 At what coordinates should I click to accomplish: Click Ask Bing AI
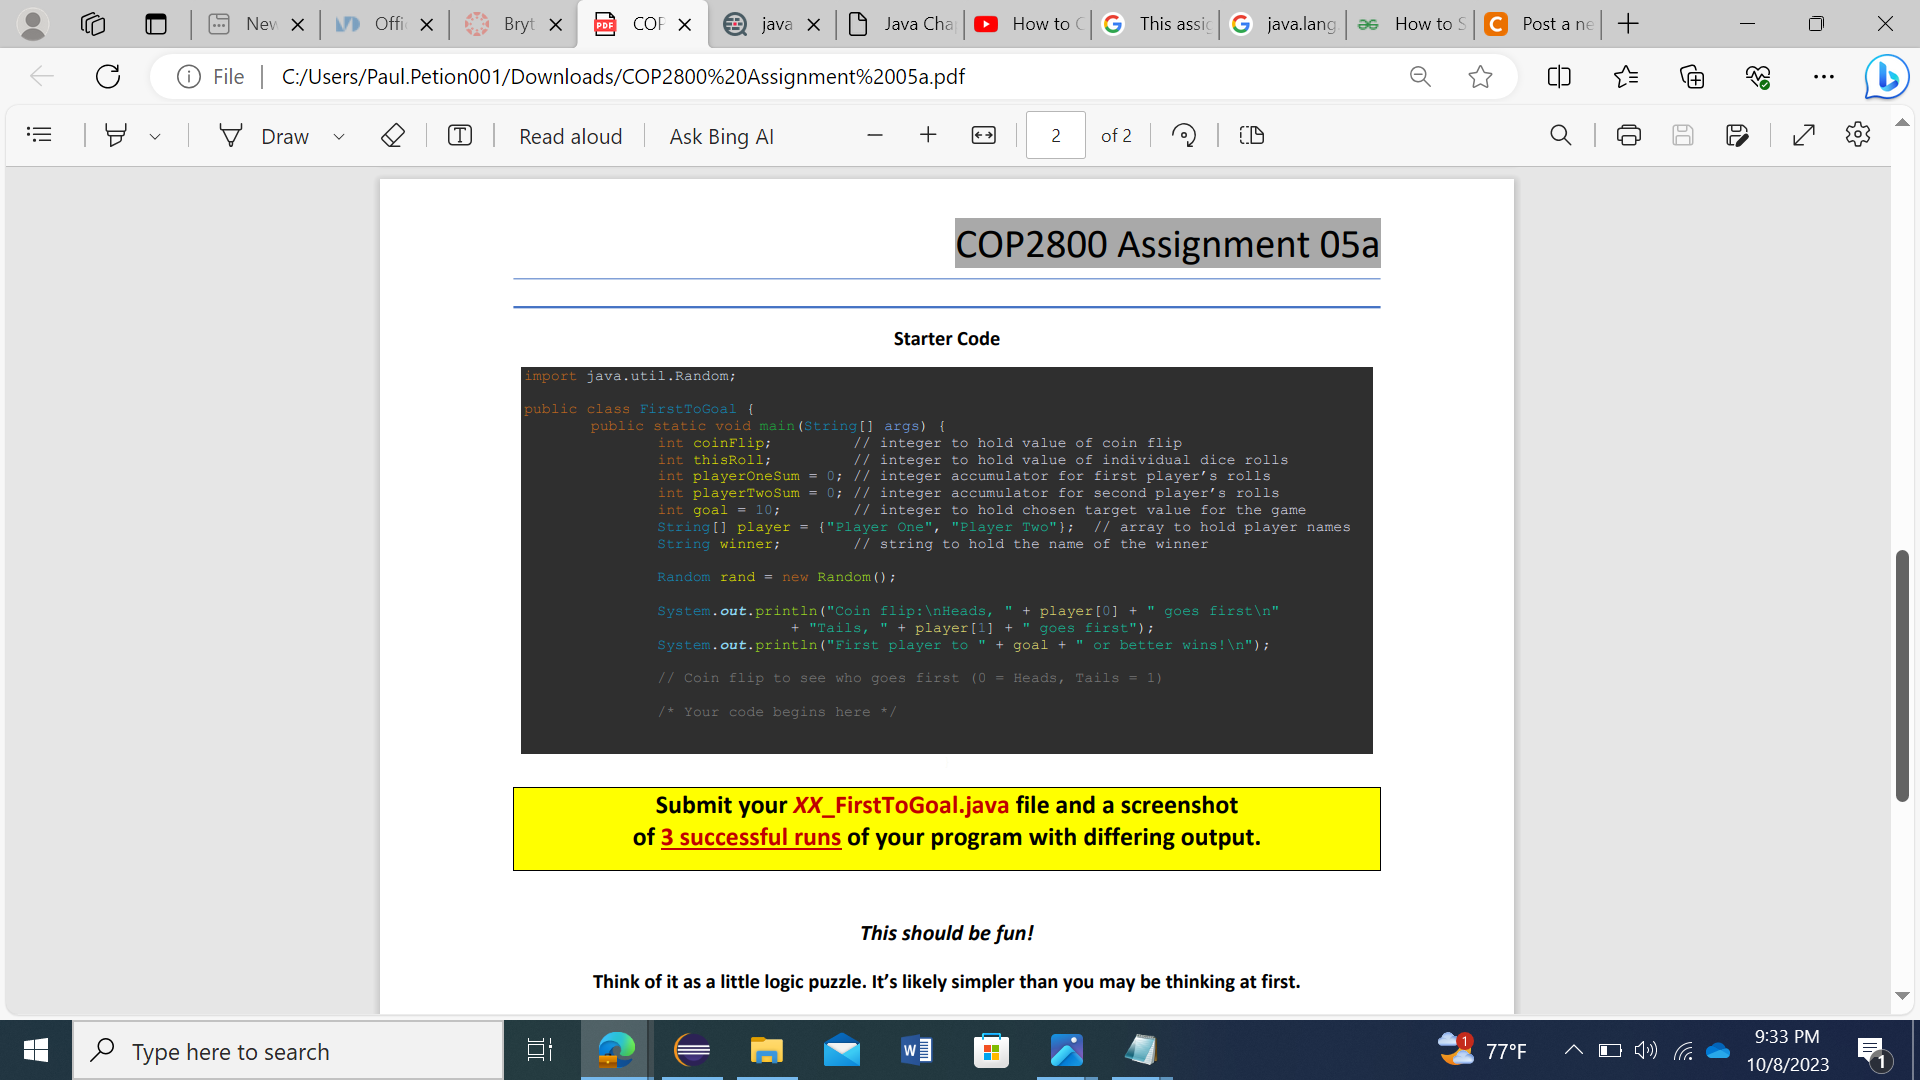click(x=722, y=136)
